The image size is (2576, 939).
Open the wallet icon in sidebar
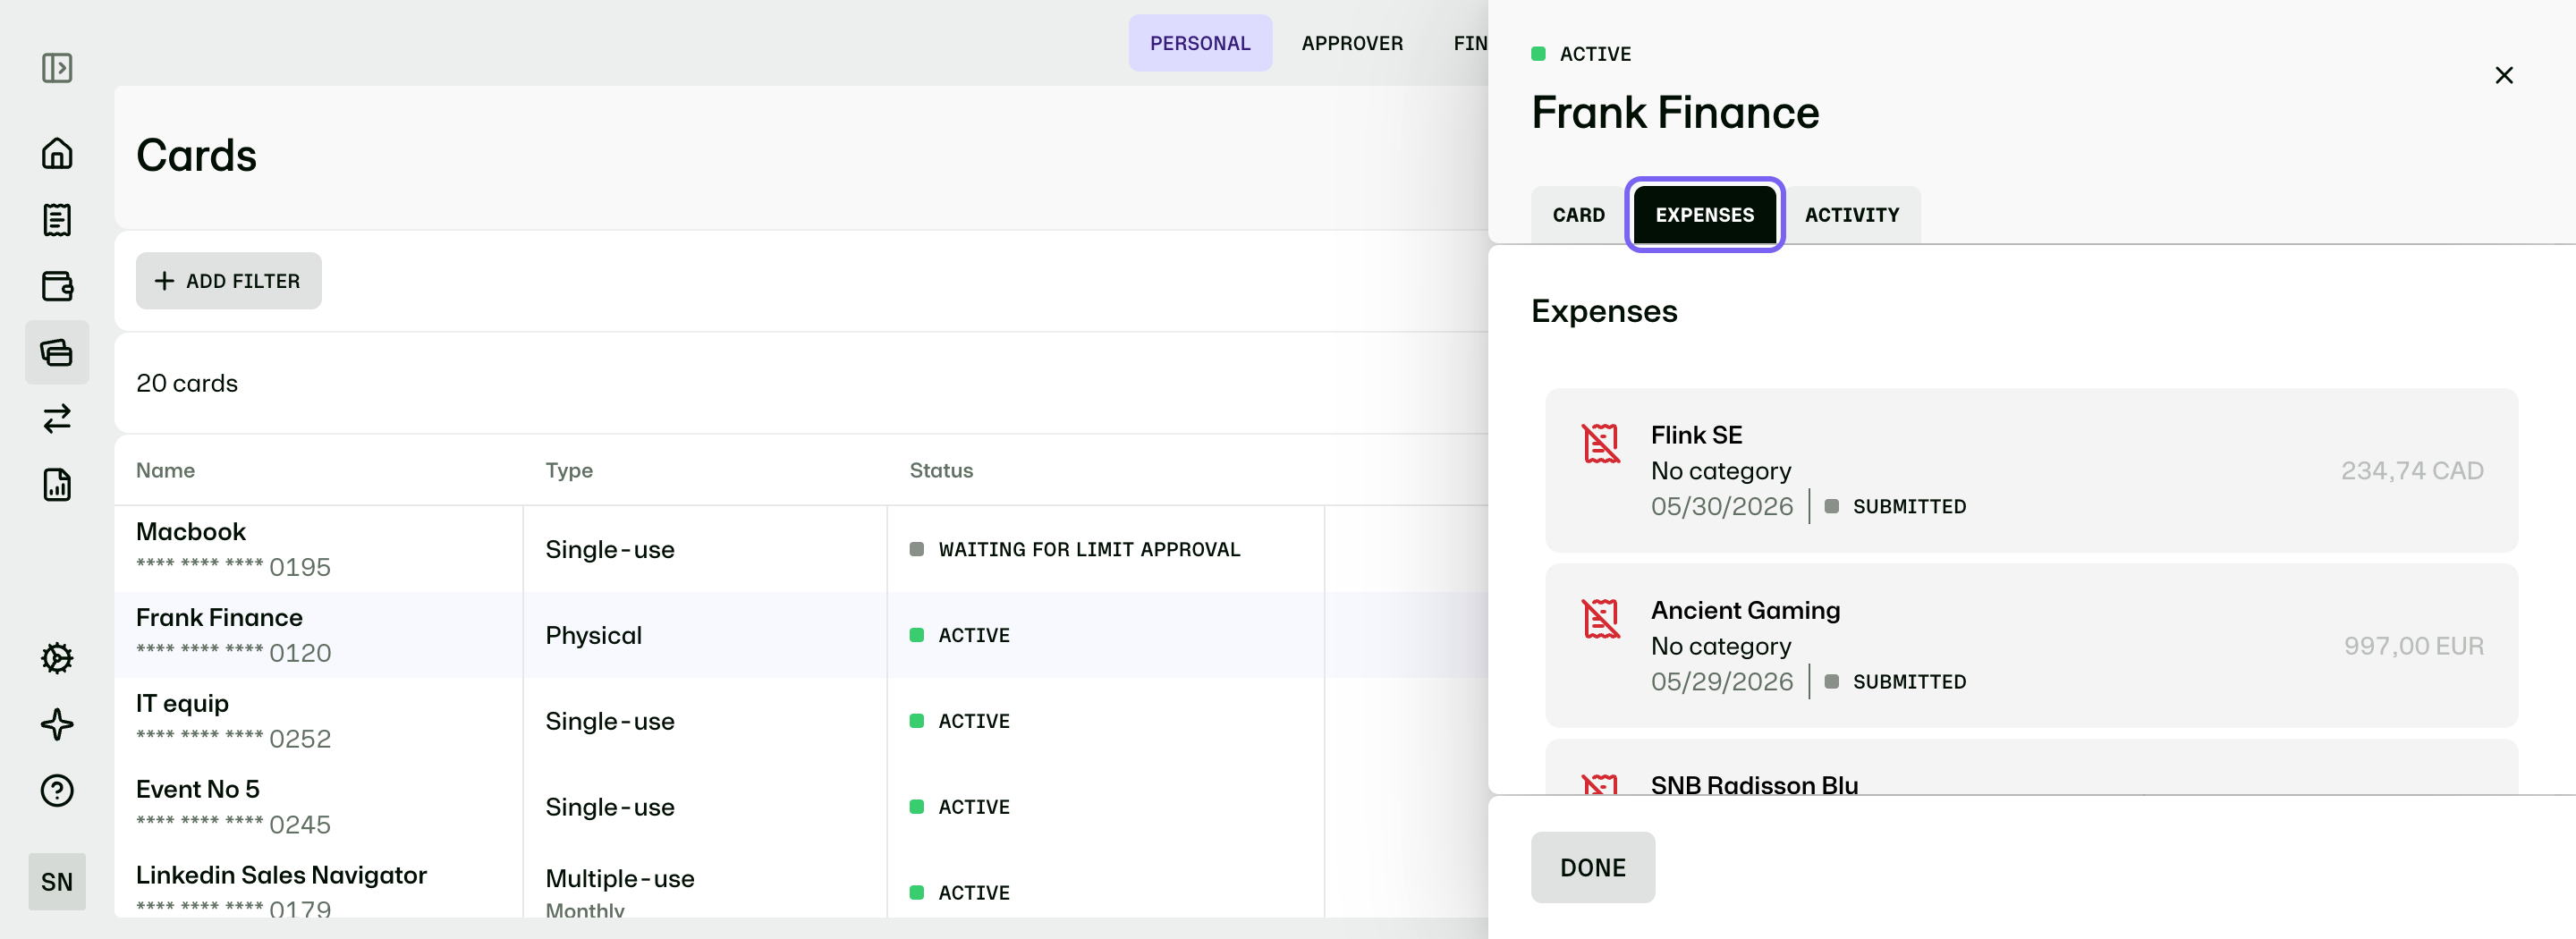57,286
